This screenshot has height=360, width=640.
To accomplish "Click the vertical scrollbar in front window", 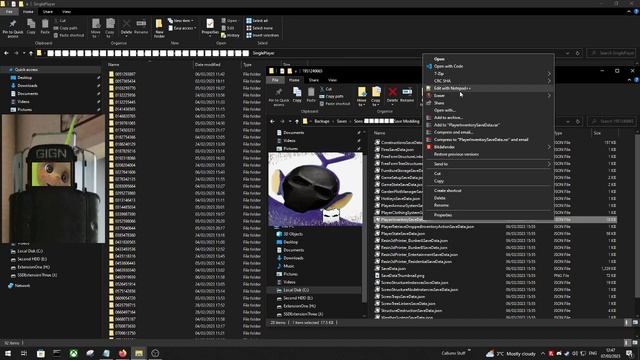I will [x=637, y=216].
